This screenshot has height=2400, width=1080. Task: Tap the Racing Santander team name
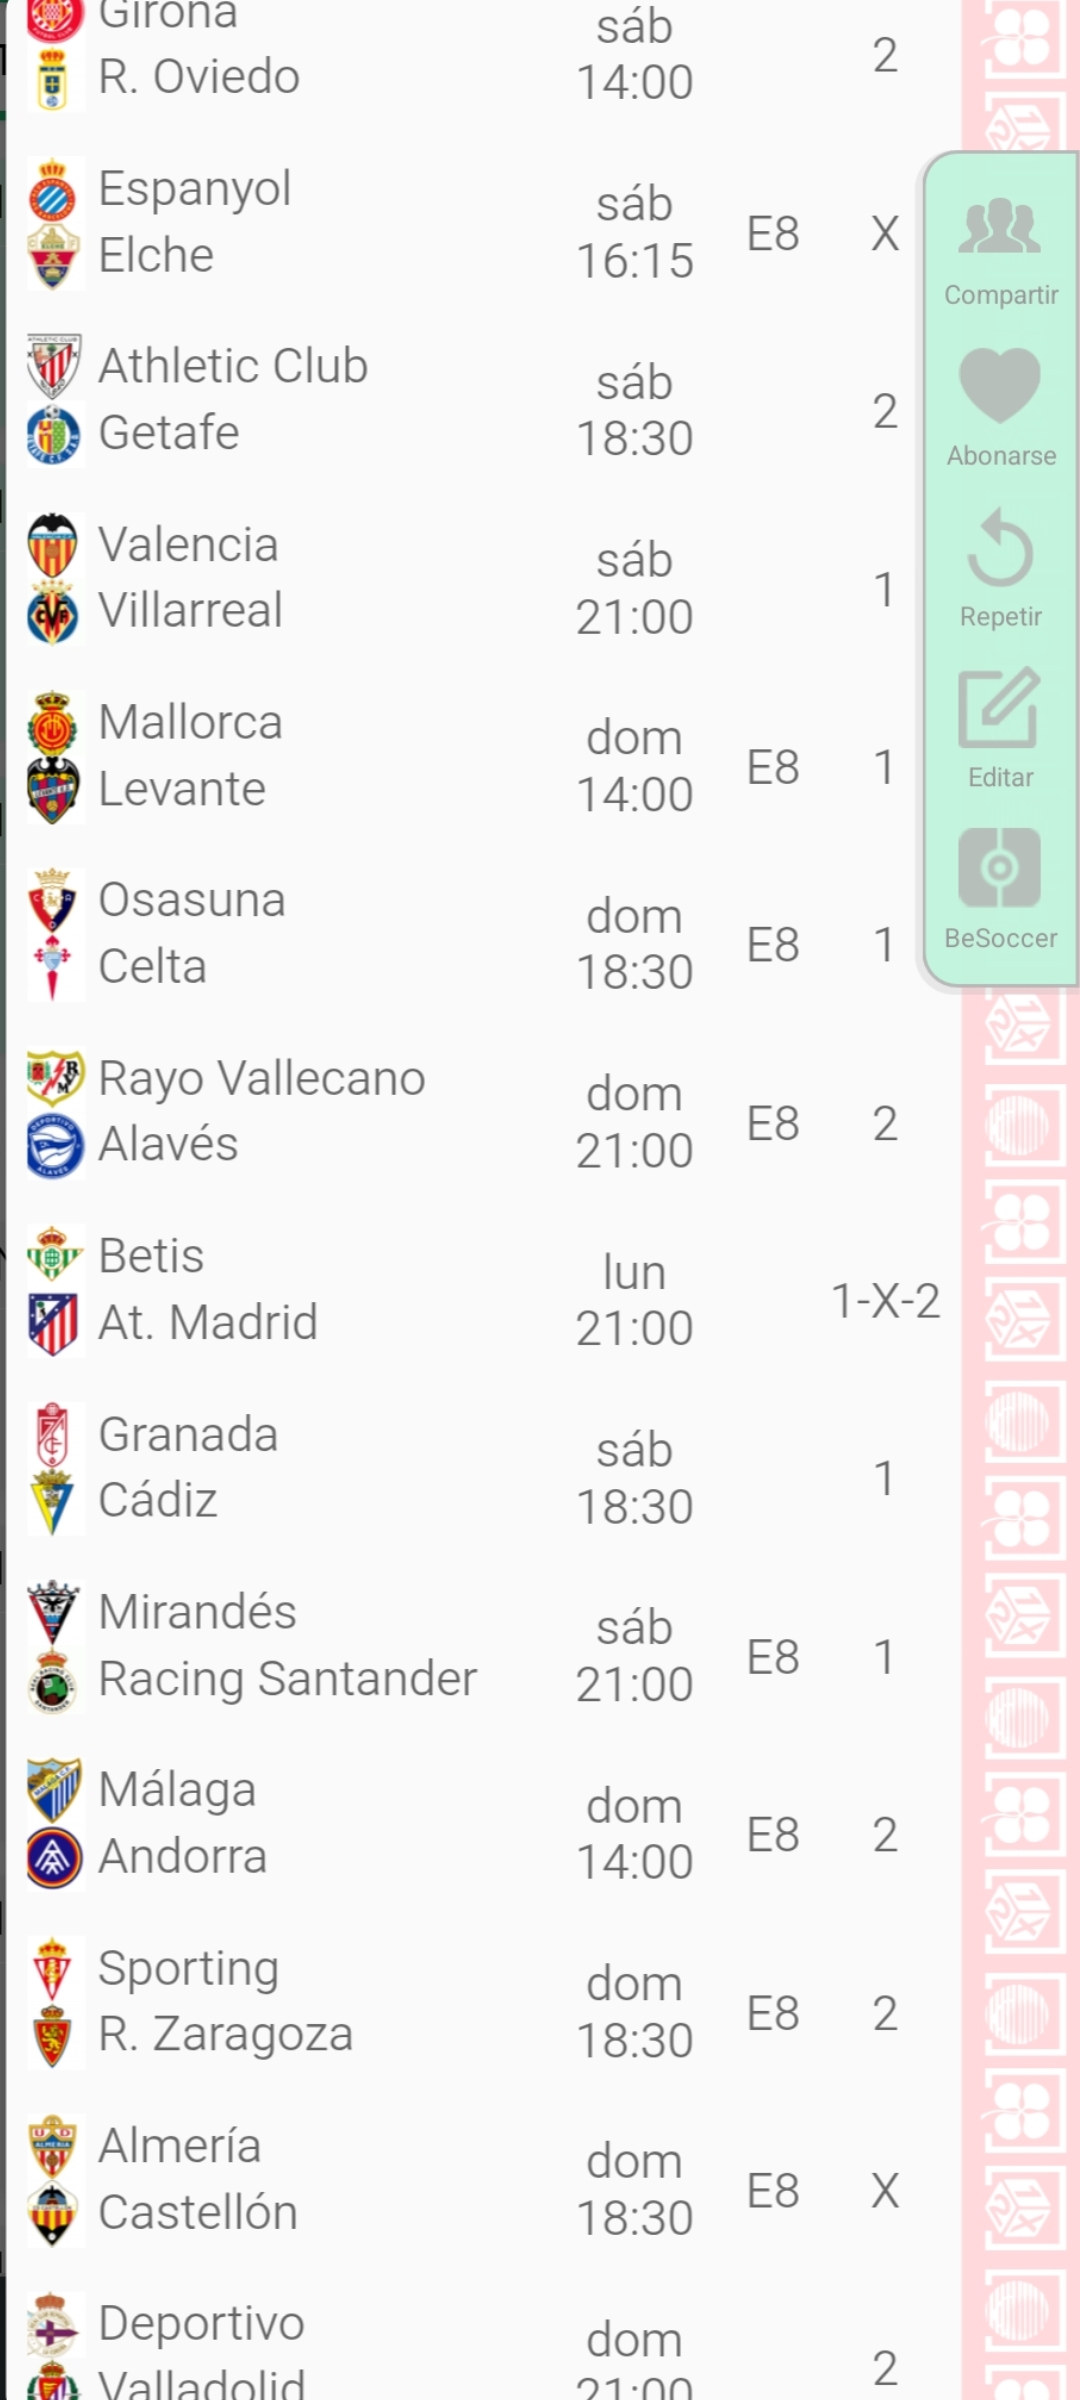(x=288, y=1679)
